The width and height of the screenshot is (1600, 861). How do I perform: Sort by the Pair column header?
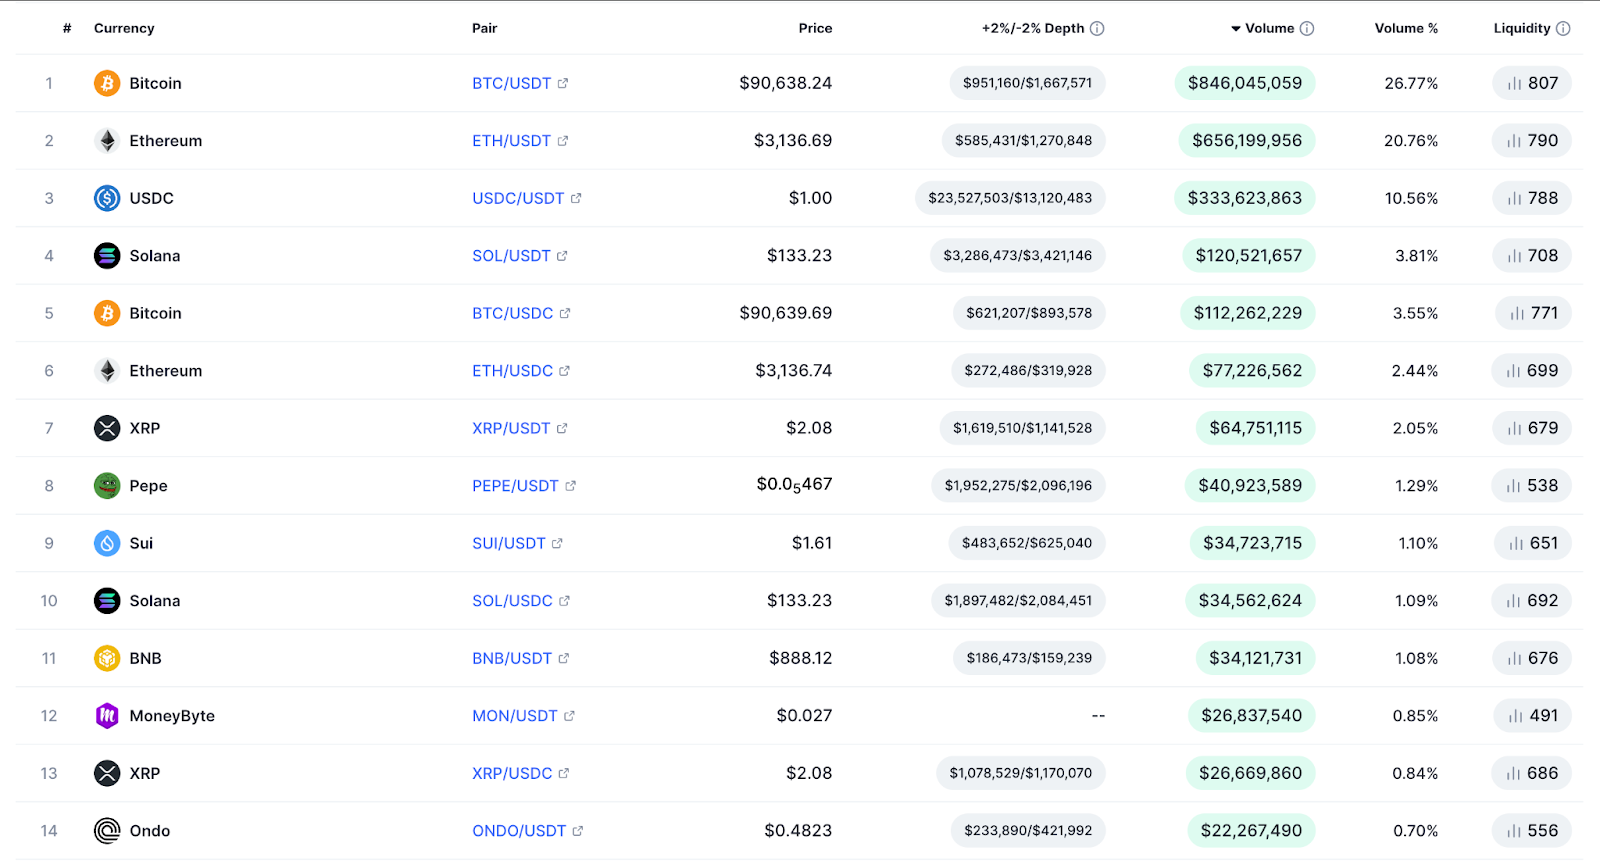pyautogui.click(x=485, y=28)
